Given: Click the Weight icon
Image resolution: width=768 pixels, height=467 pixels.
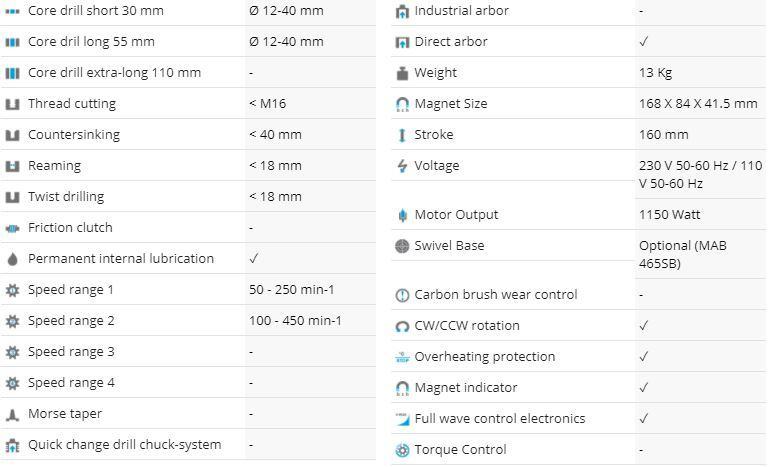Looking at the screenshot, I should tap(402, 73).
